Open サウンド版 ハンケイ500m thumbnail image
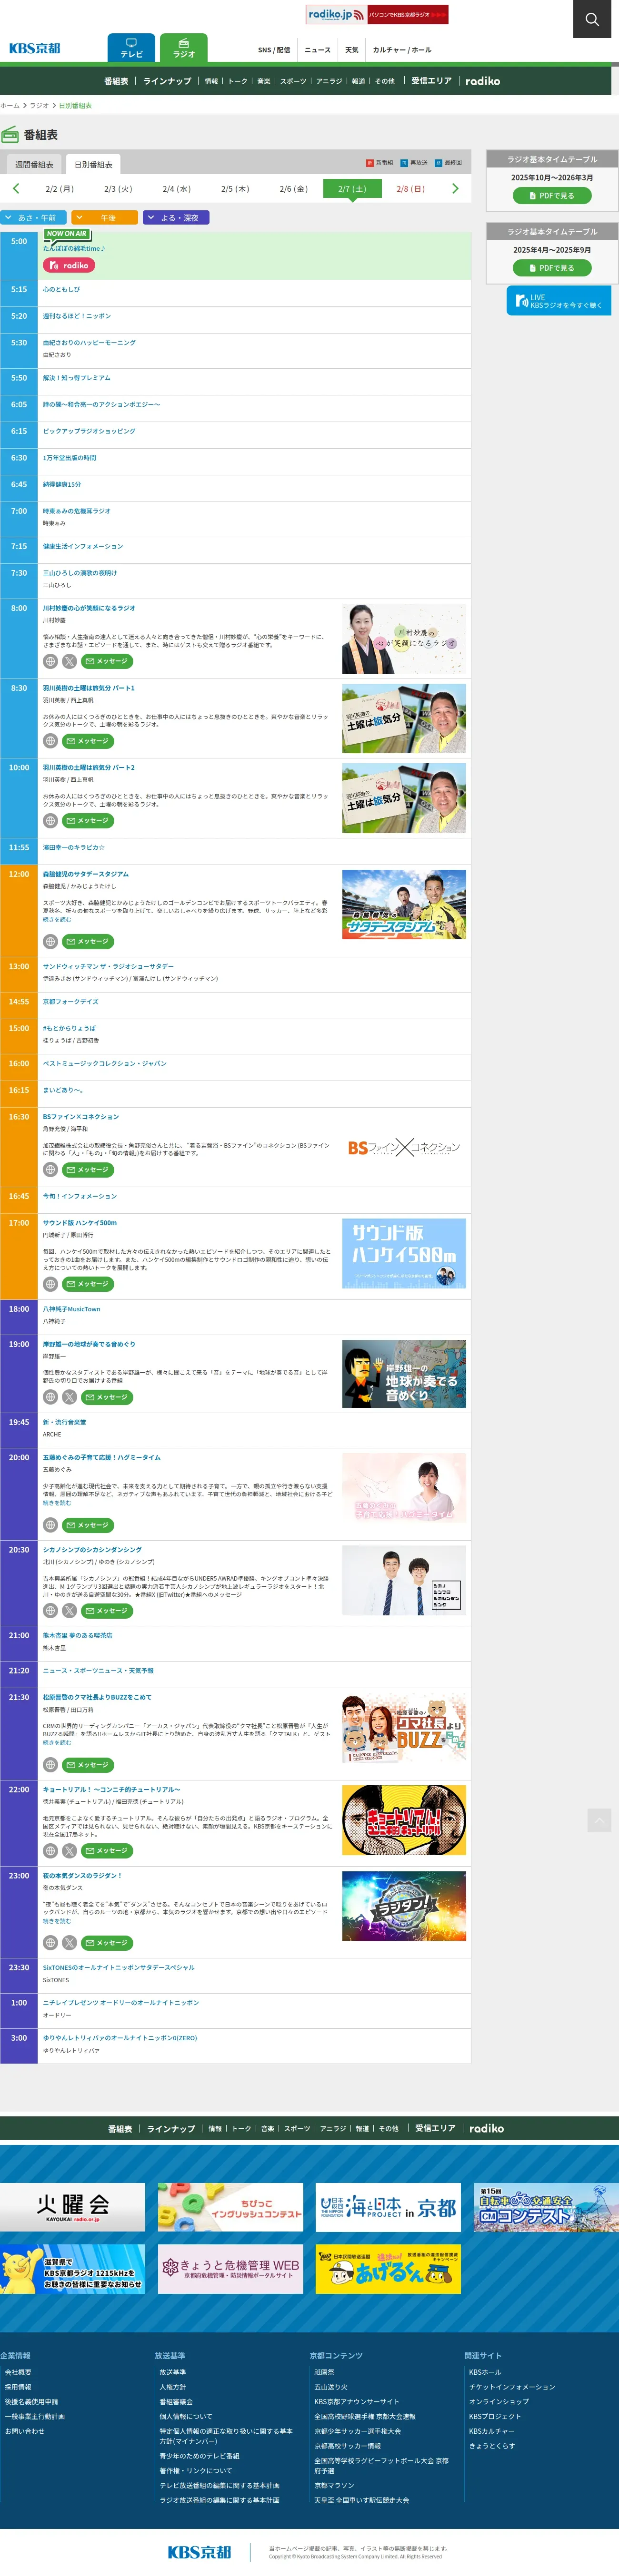This screenshot has height=2576, width=619. (404, 1253)
